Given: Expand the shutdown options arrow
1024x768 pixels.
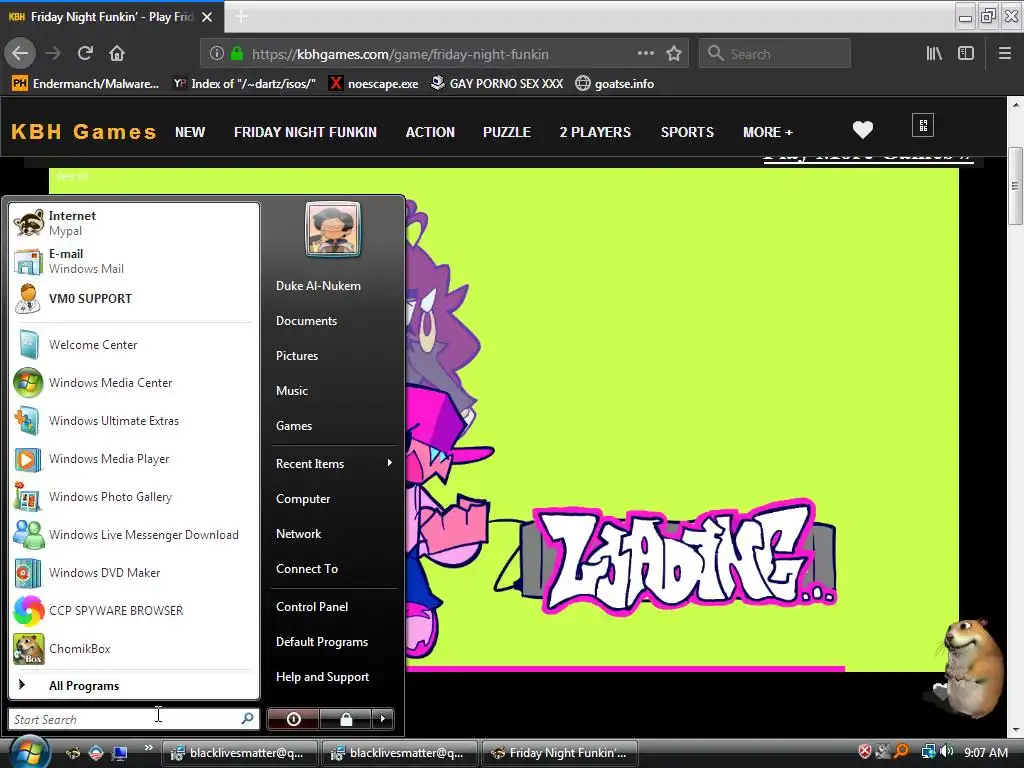Looking at the screenshot, I should pyautogui.click(x=383, y=719).
